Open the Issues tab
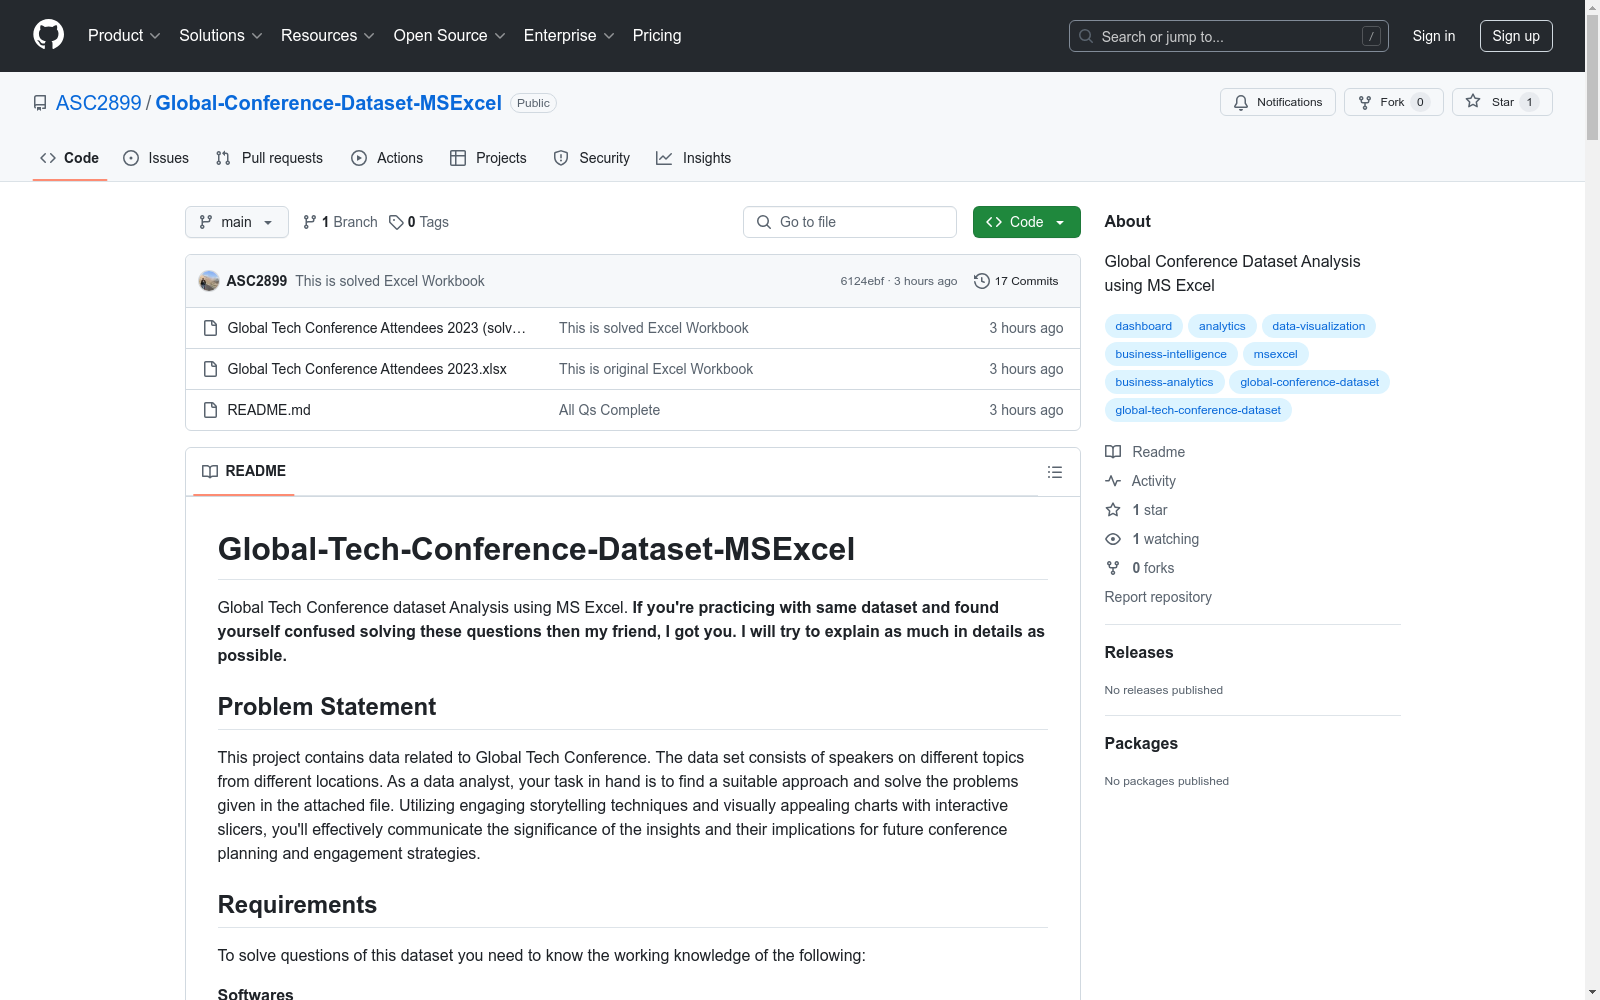 (156, 158)
